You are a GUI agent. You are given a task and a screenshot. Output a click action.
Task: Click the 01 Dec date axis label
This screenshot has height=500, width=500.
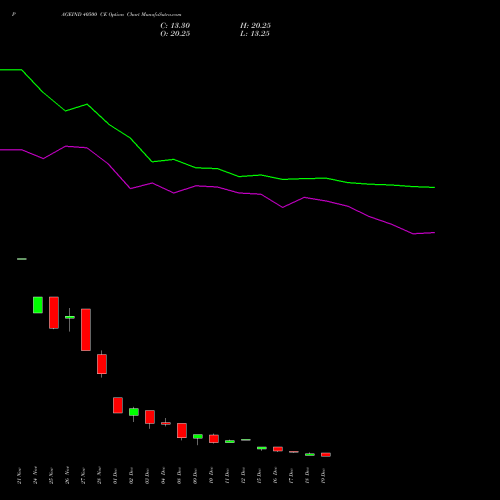pyautogui.click(x=115, y=476)
